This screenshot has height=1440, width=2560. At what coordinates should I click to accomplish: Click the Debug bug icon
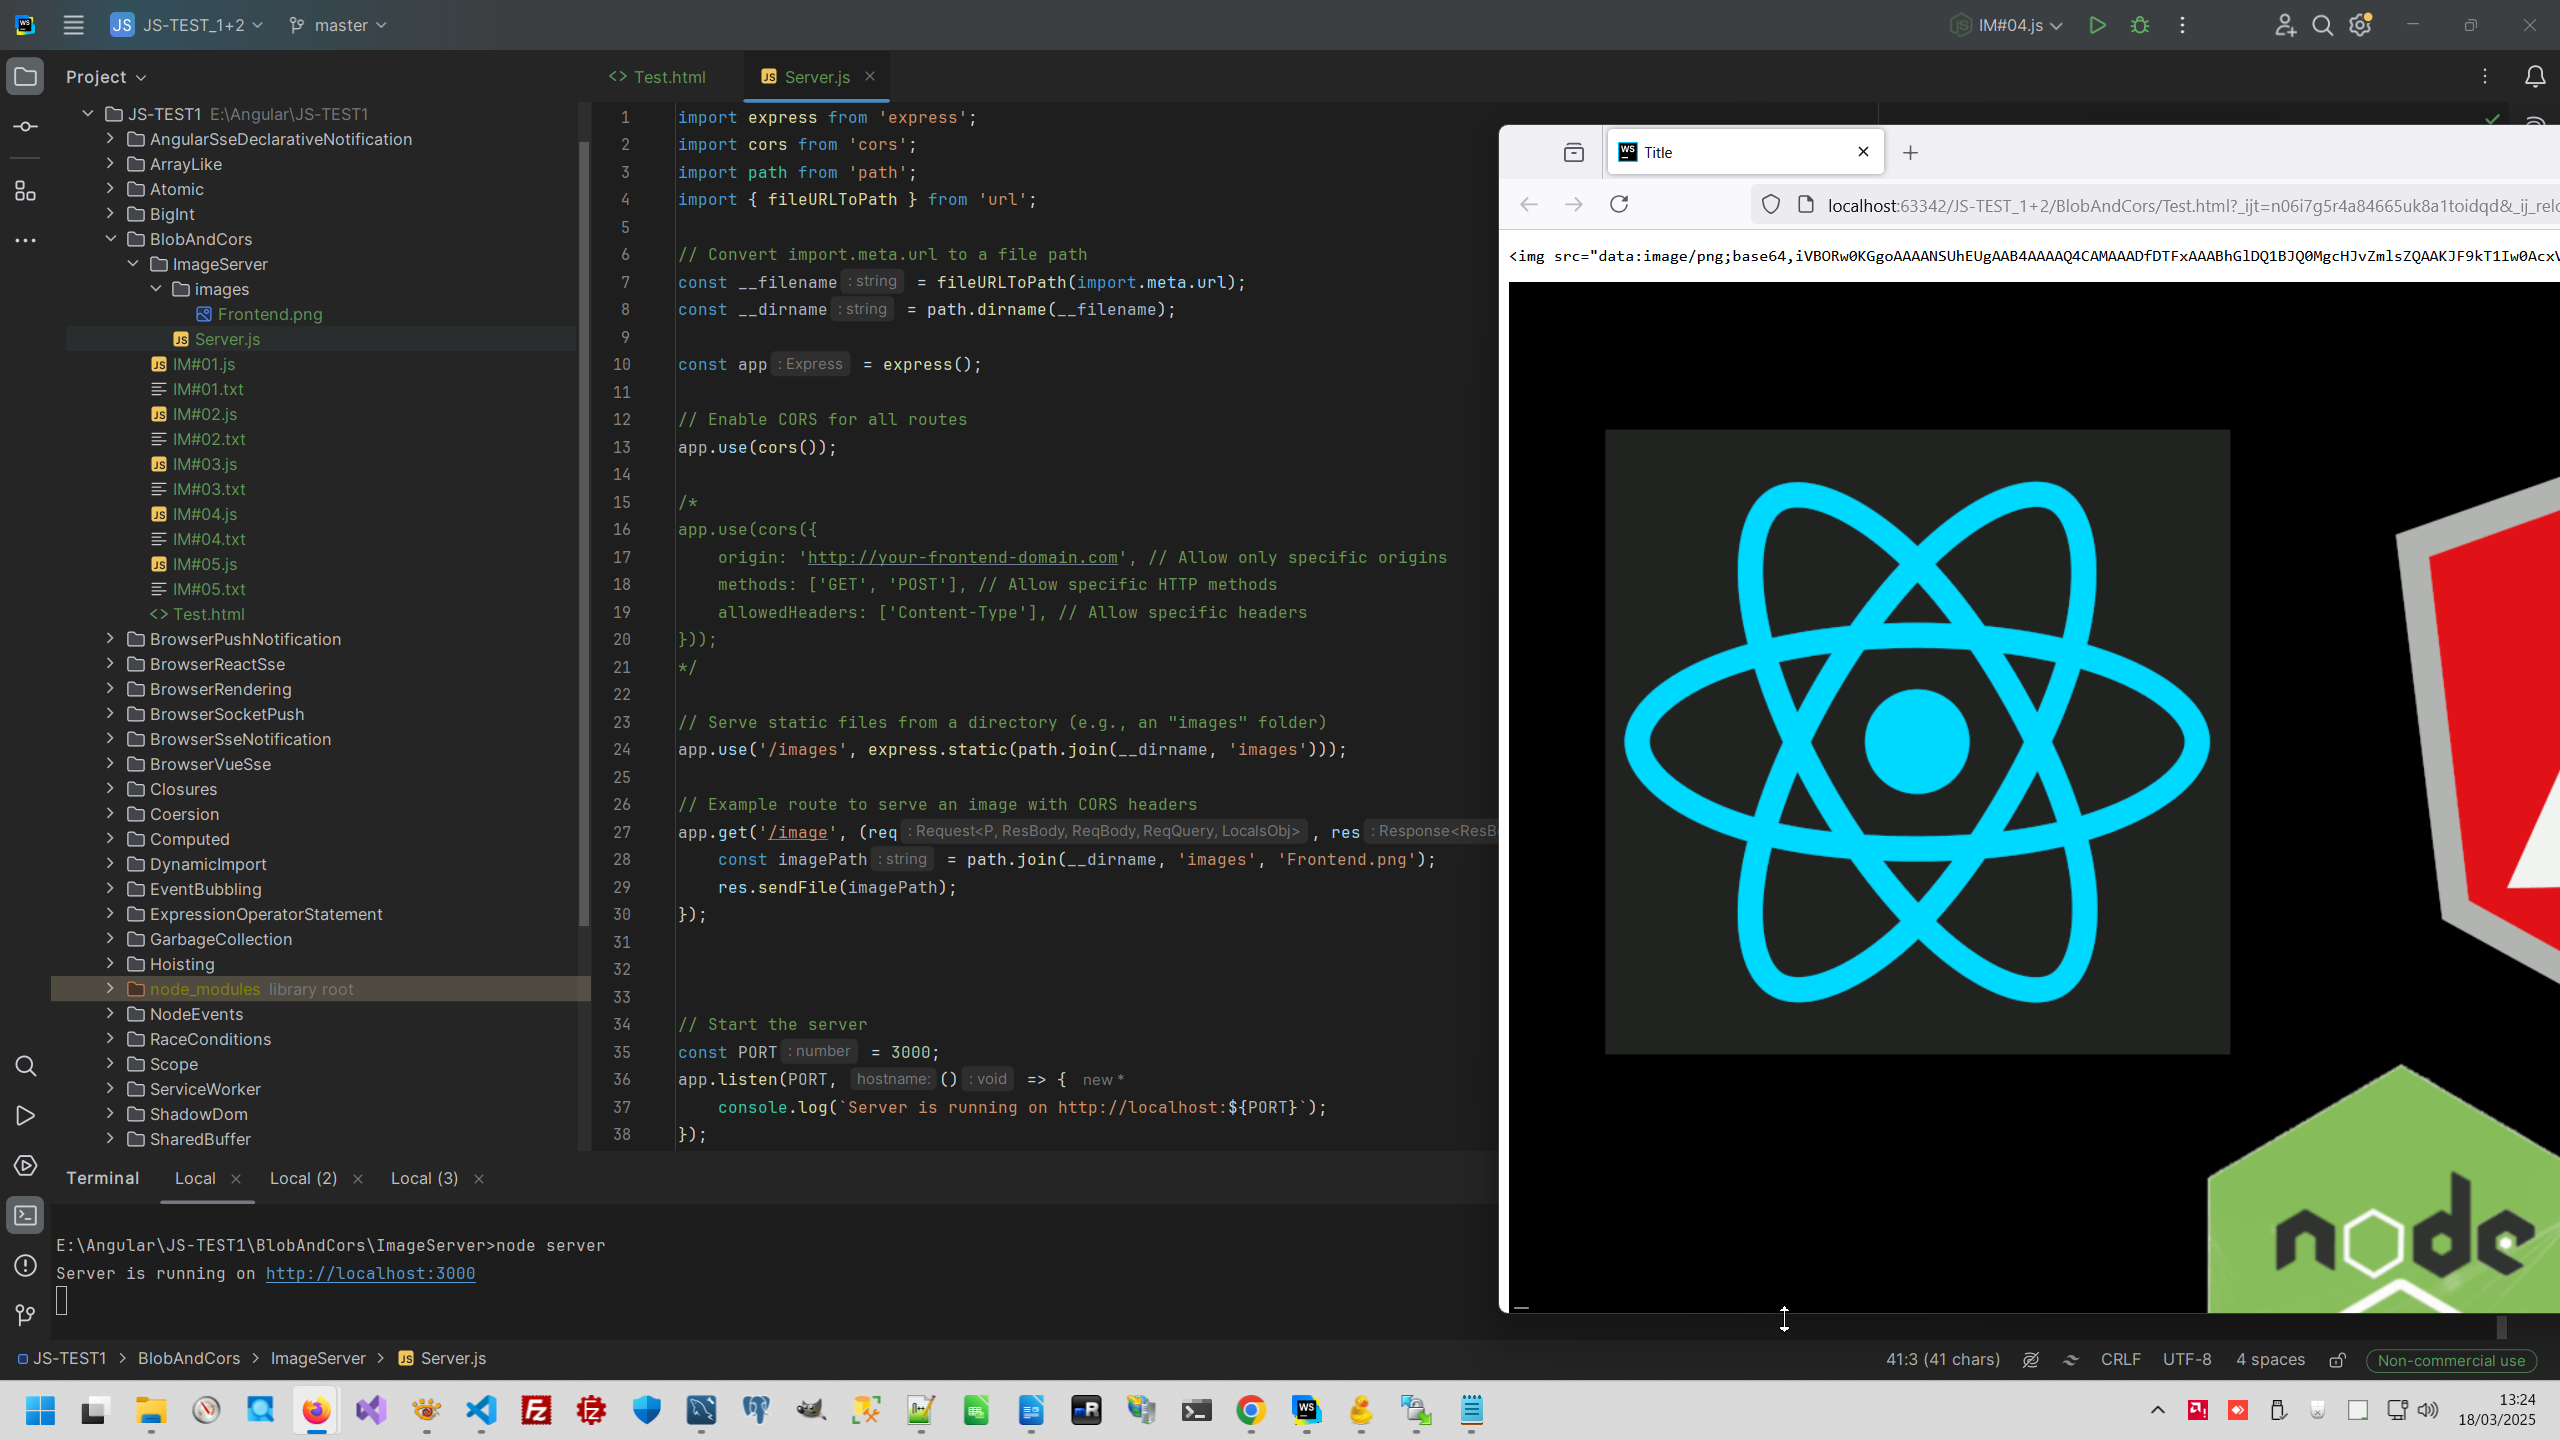(2139, 25)
